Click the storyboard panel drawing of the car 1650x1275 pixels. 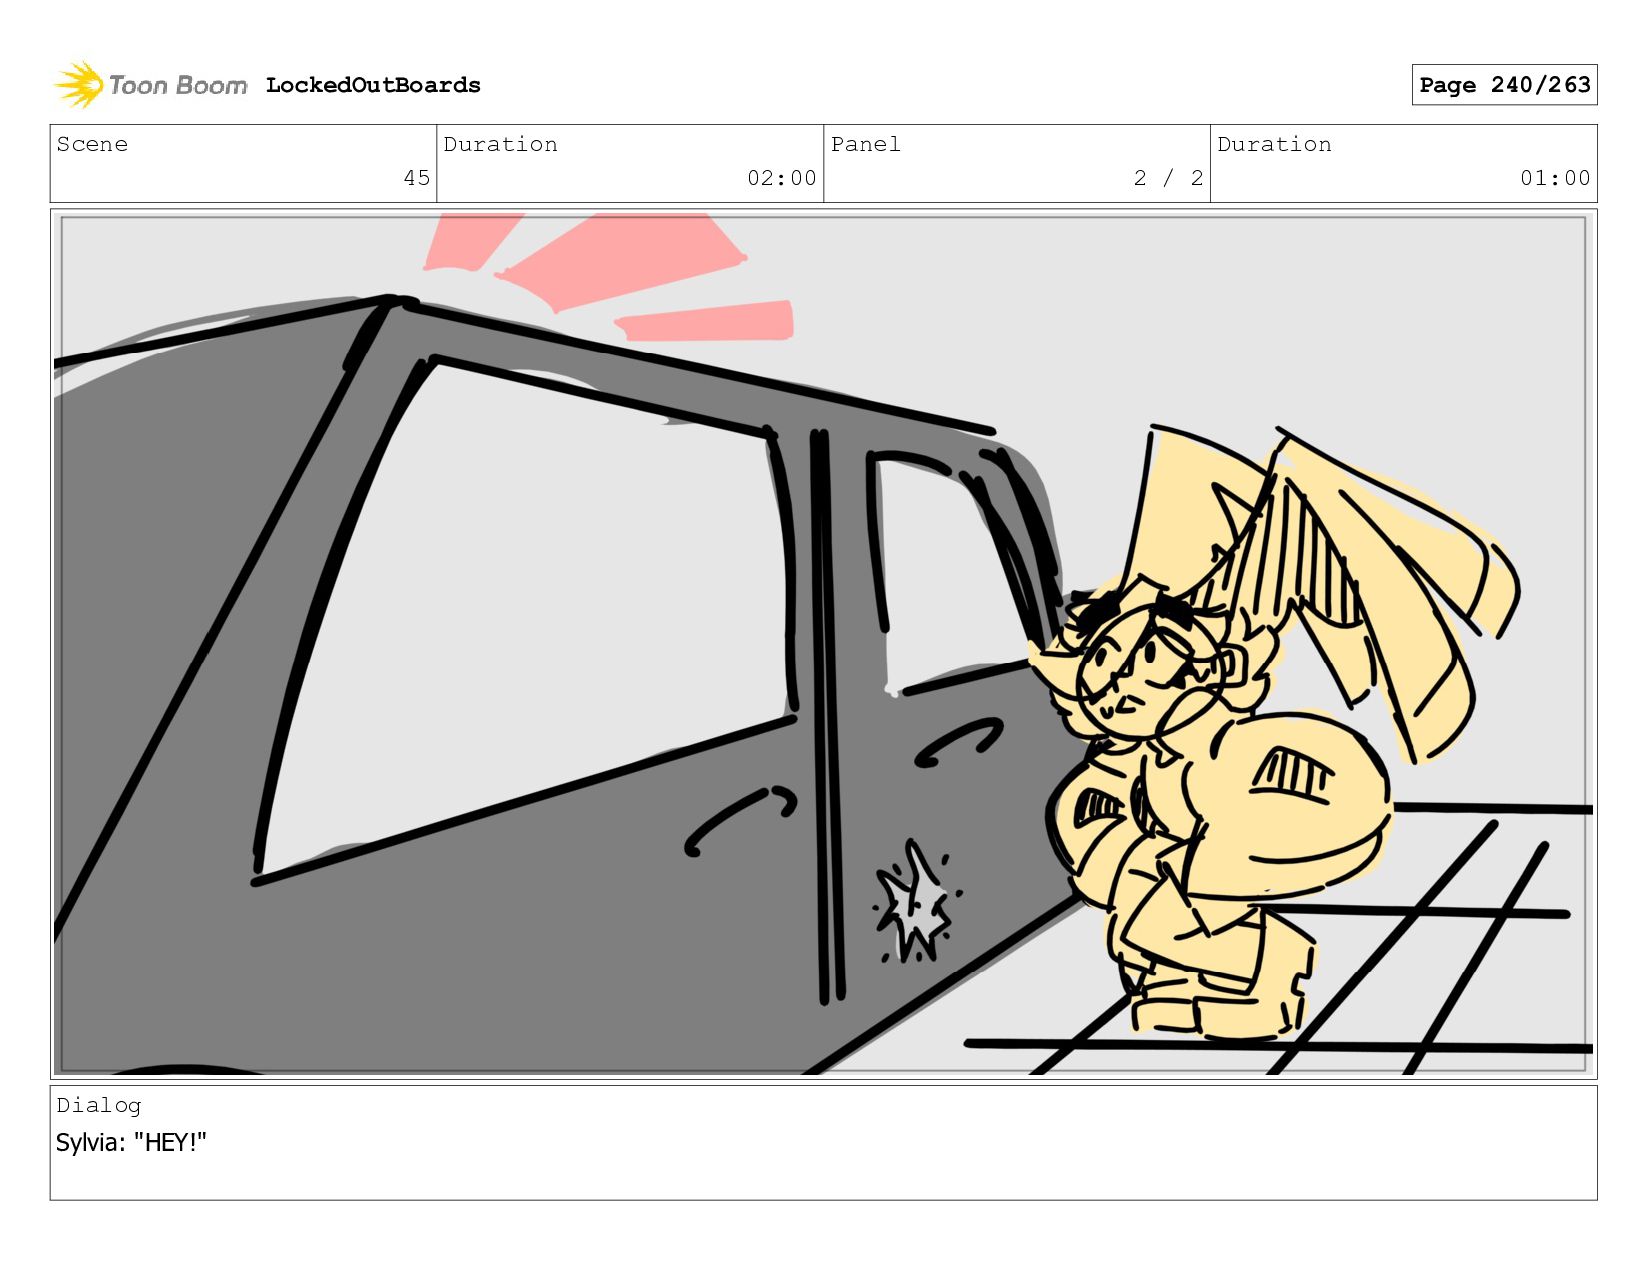point(824,645)
